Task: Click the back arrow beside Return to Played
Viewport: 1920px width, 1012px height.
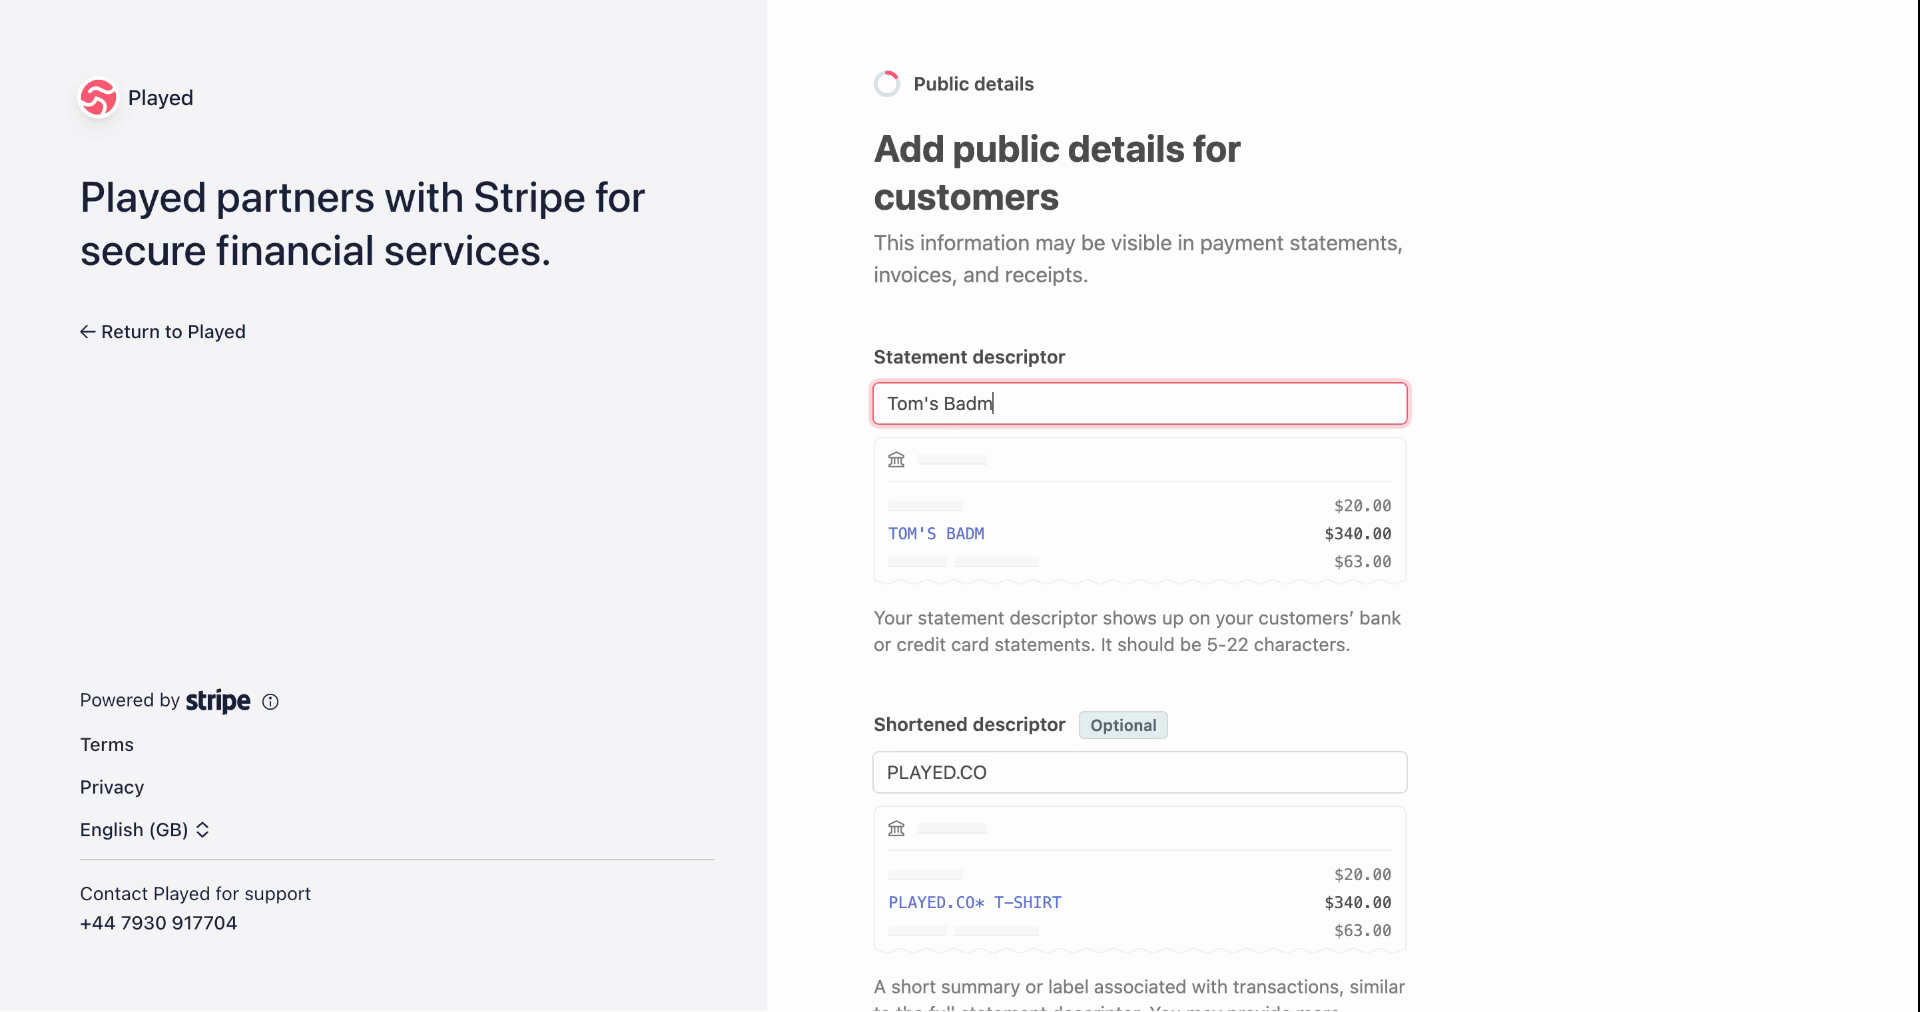Action: pos(88,332)
